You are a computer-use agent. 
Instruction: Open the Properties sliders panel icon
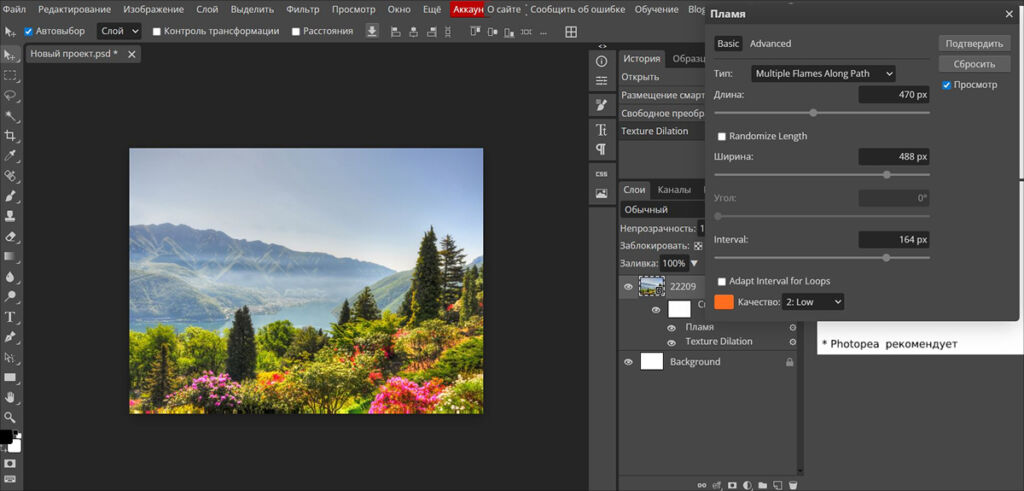(x=601, y=81)
